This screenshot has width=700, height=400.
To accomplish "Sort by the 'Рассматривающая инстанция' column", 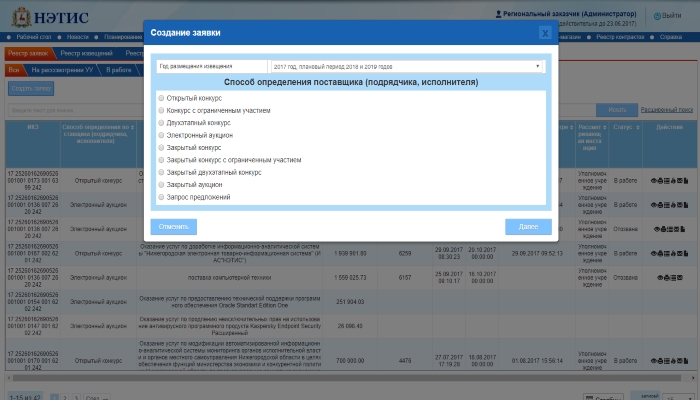I will [604, 128].
